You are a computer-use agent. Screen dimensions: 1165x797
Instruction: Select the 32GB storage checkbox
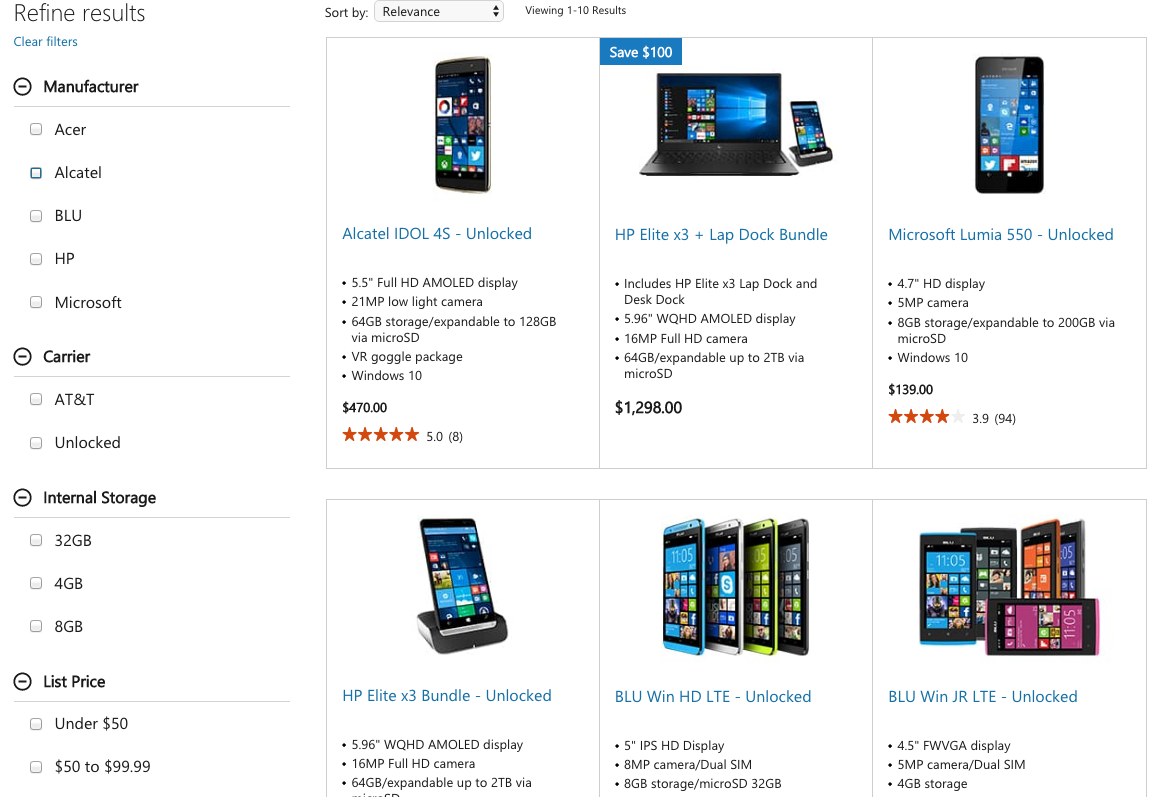(36, 540)
